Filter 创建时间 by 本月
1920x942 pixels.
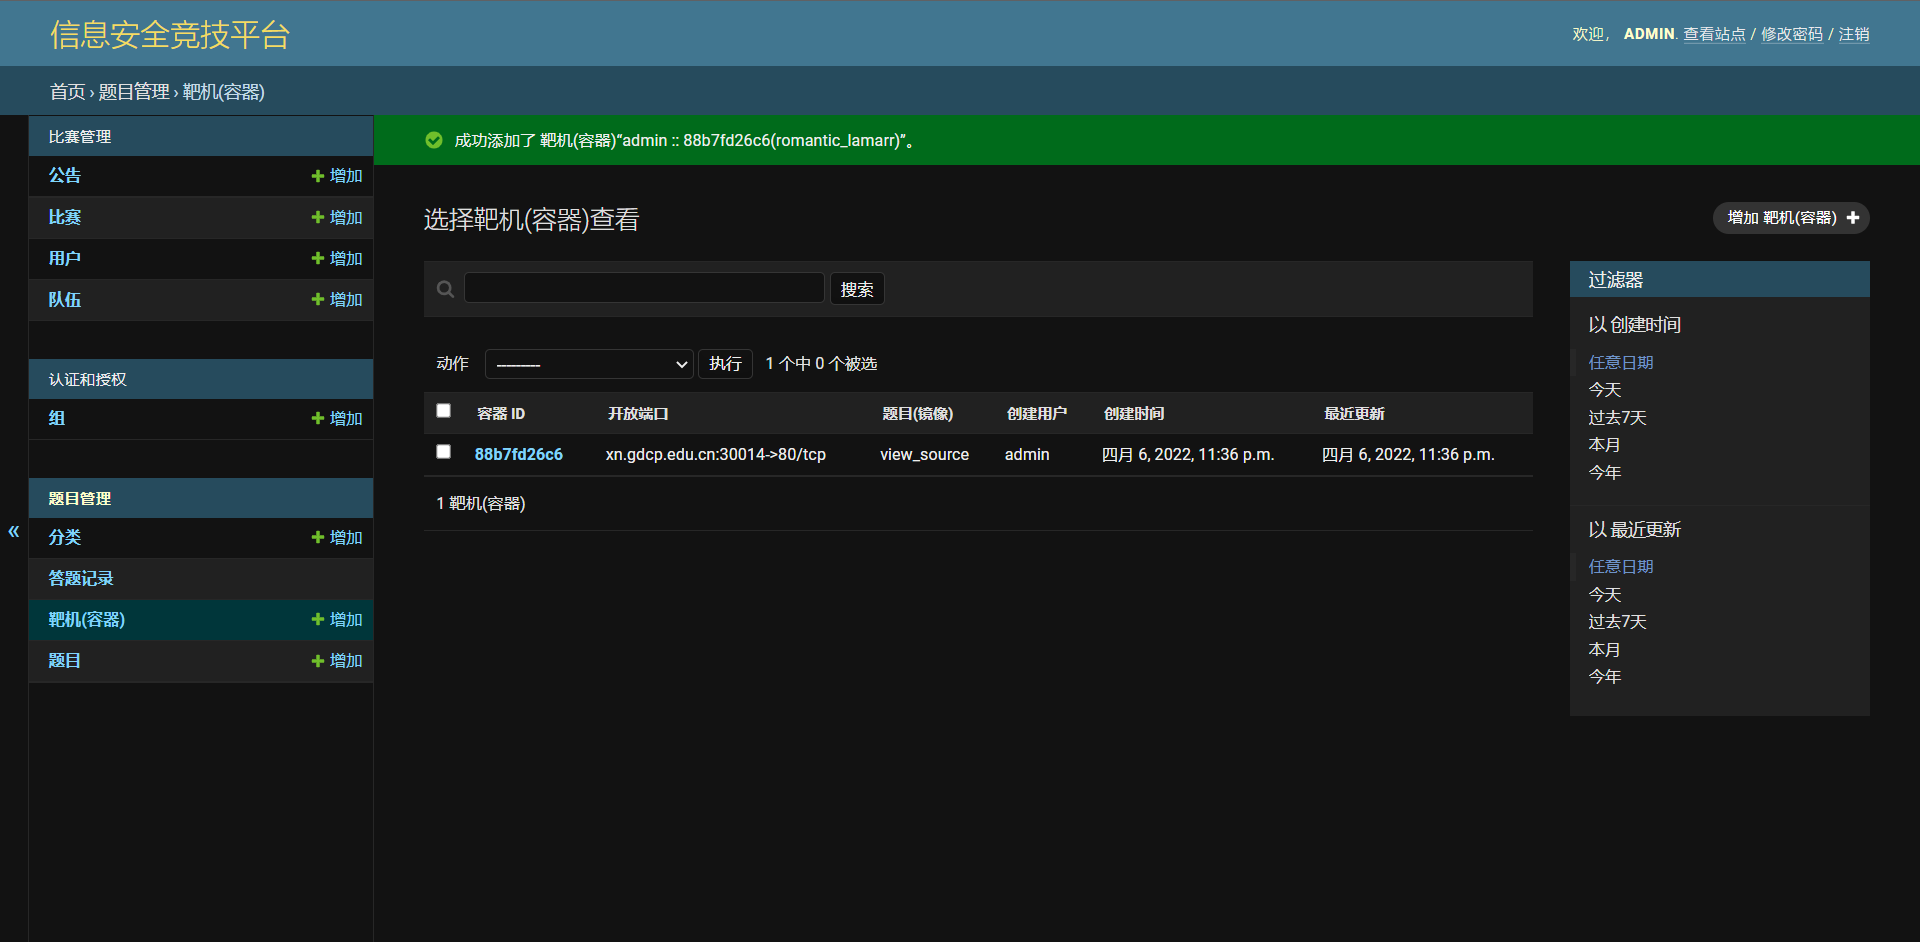coord(1605,445)
